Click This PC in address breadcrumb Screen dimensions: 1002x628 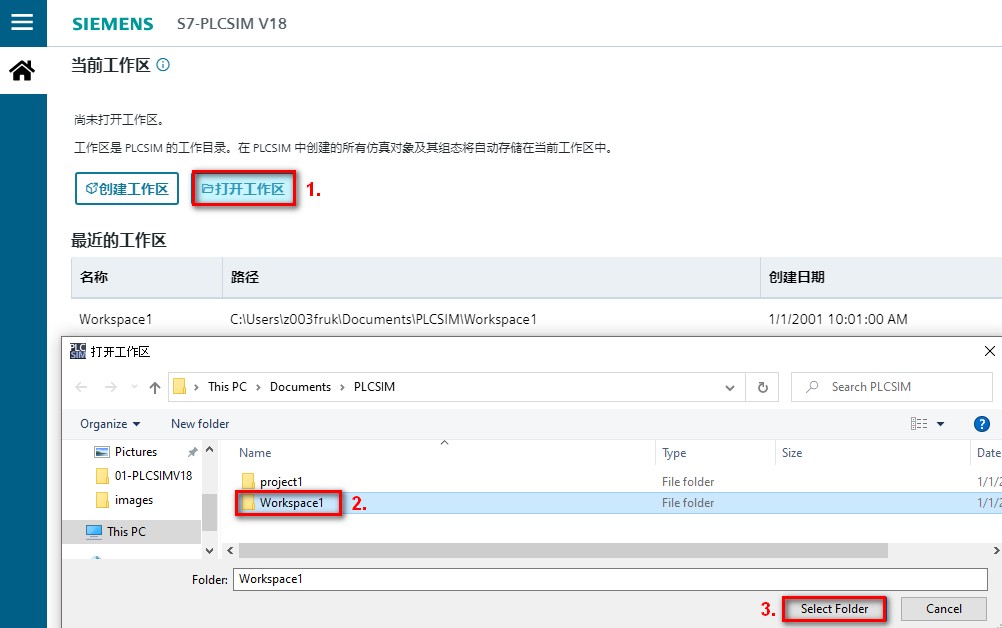(x=227, y=387)
